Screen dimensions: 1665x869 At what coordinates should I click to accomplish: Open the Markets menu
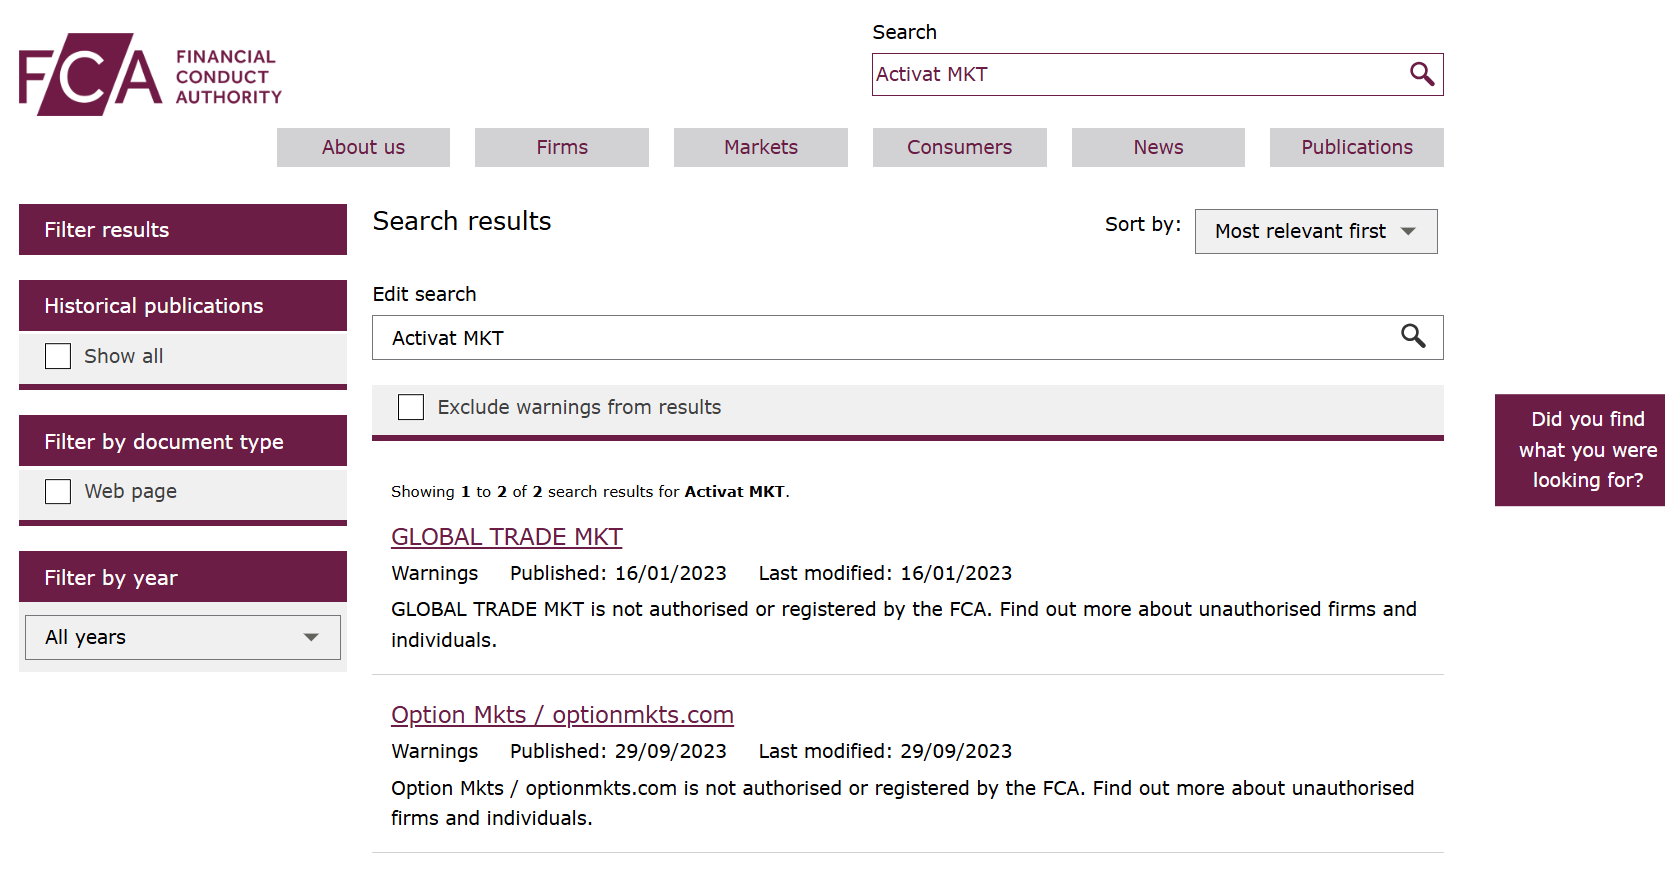coord(761,147)
